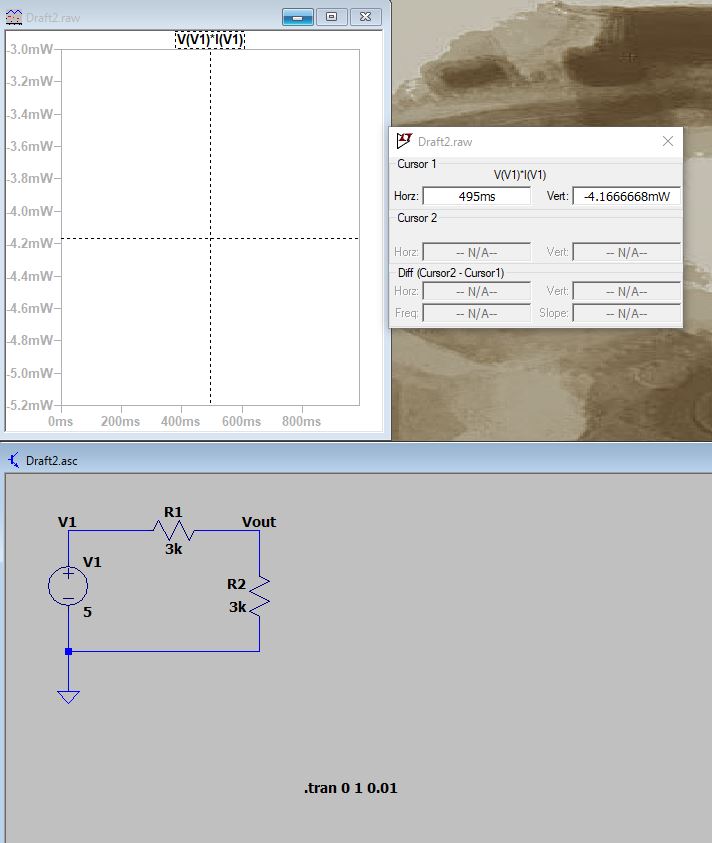The height and width of the screenshot is (843, 712).
Task: Click the voltage source V1 symbol
Action: click(68, 585)
